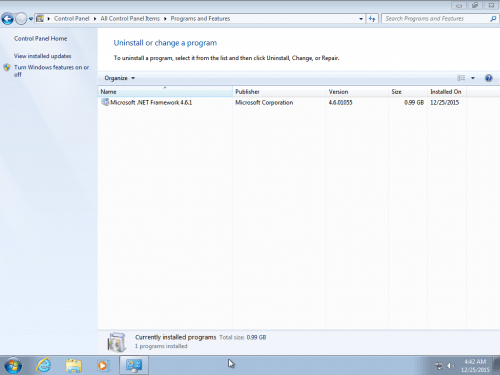Select All Control Panel Items breadcrumb

130,19
